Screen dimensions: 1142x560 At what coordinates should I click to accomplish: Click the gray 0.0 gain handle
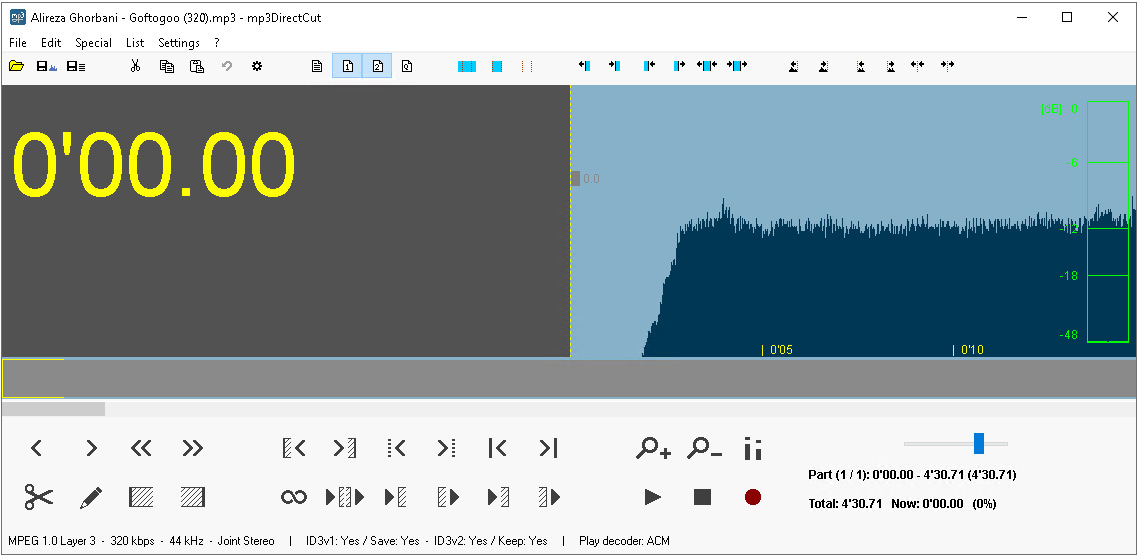pyautogui.click(x=575, y=178)
